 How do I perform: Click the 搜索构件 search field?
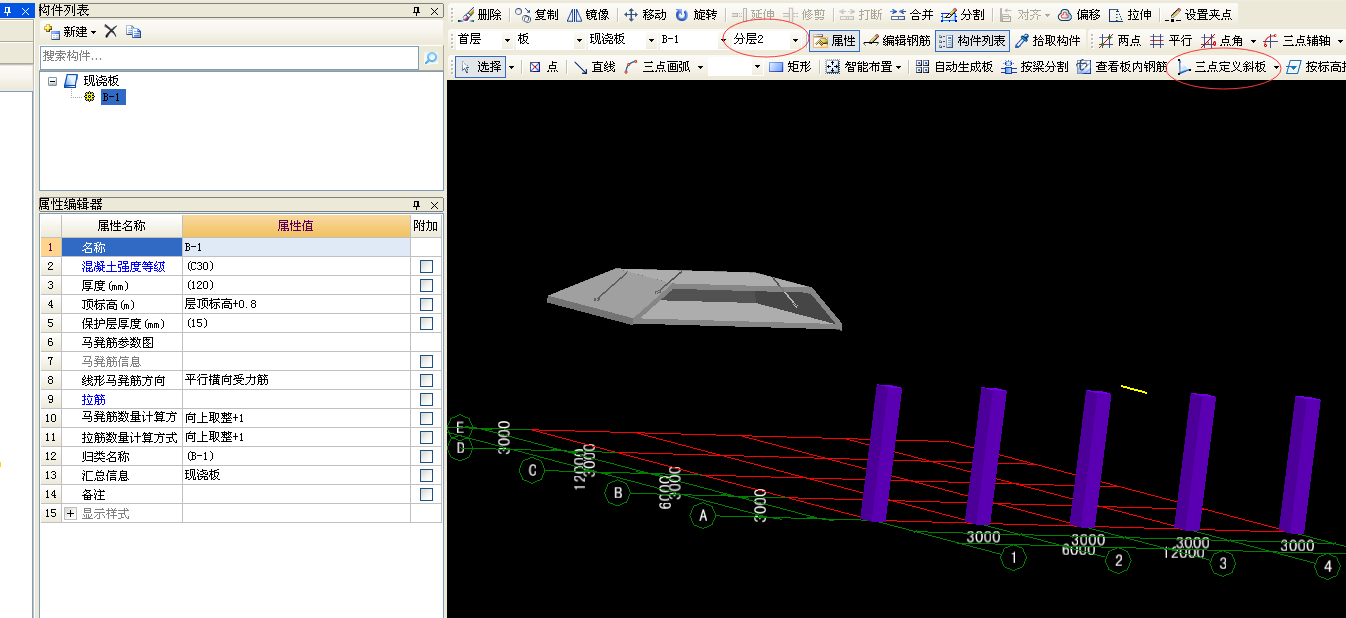coord(229,58)
